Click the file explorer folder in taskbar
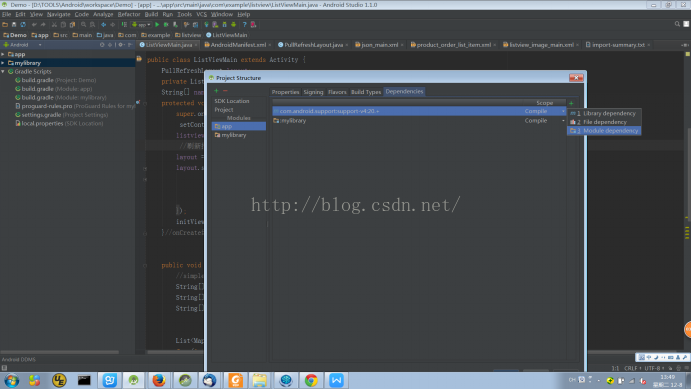The image size is (692, 389). [x=260, y=380]
